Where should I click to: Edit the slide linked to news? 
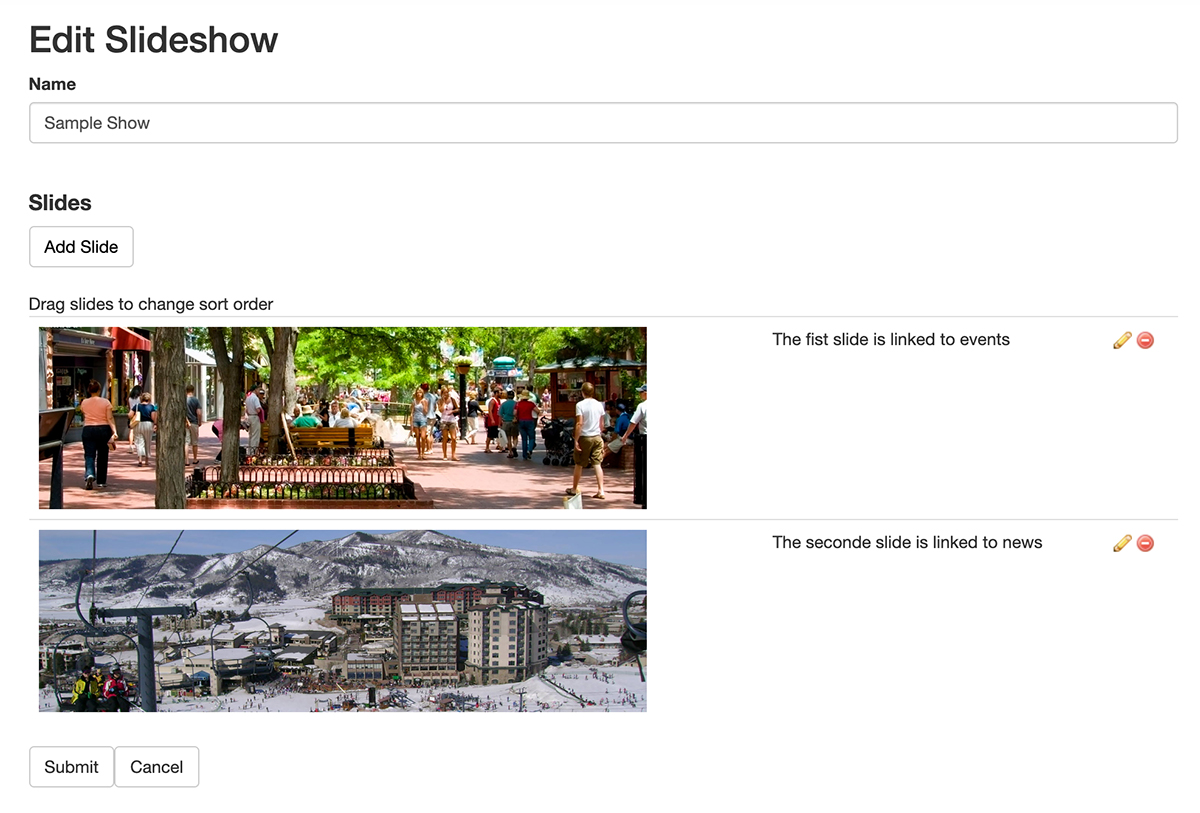click(1122, 543)
